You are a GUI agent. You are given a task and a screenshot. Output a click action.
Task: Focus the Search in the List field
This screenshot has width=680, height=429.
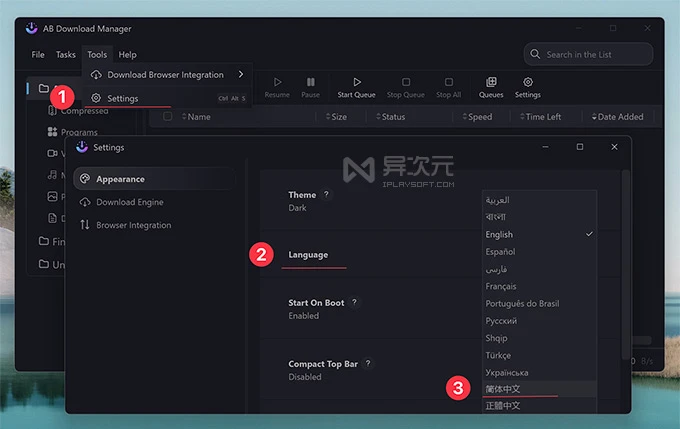(588, 54)
